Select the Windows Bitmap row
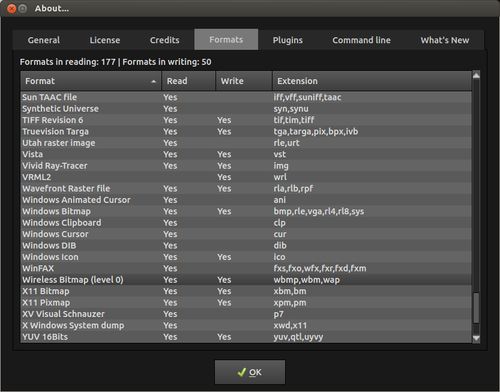 pos(246,211)
